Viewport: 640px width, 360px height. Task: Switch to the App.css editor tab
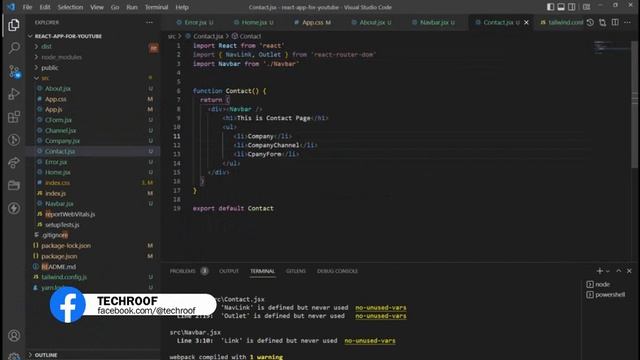[313, 22]
